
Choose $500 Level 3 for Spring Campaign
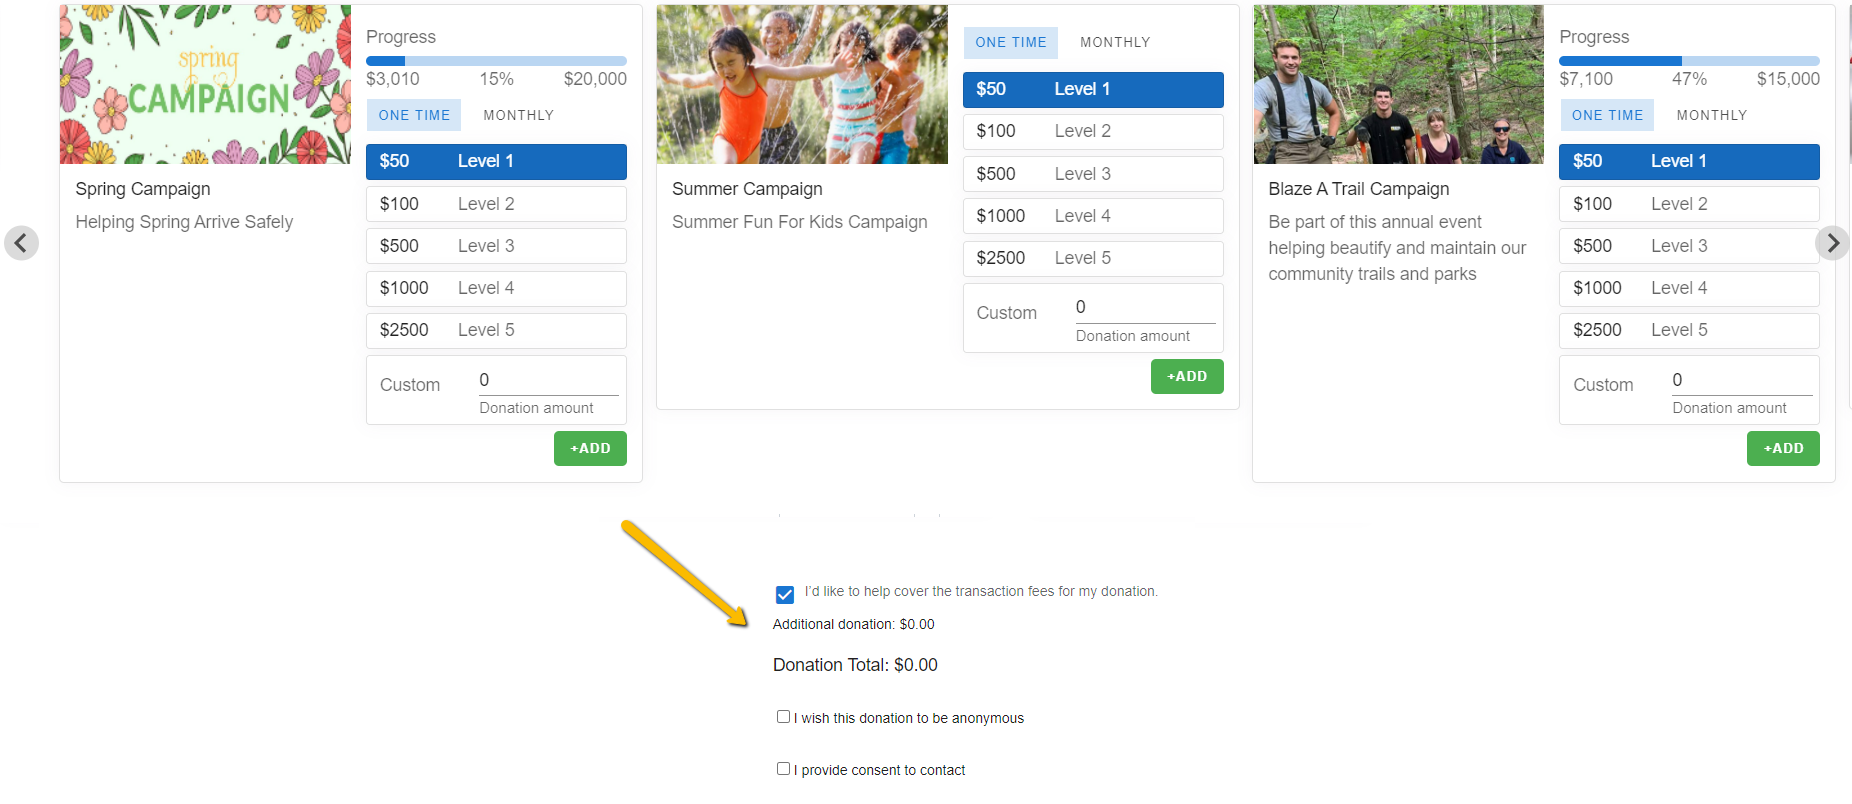(x=496, y=246)
